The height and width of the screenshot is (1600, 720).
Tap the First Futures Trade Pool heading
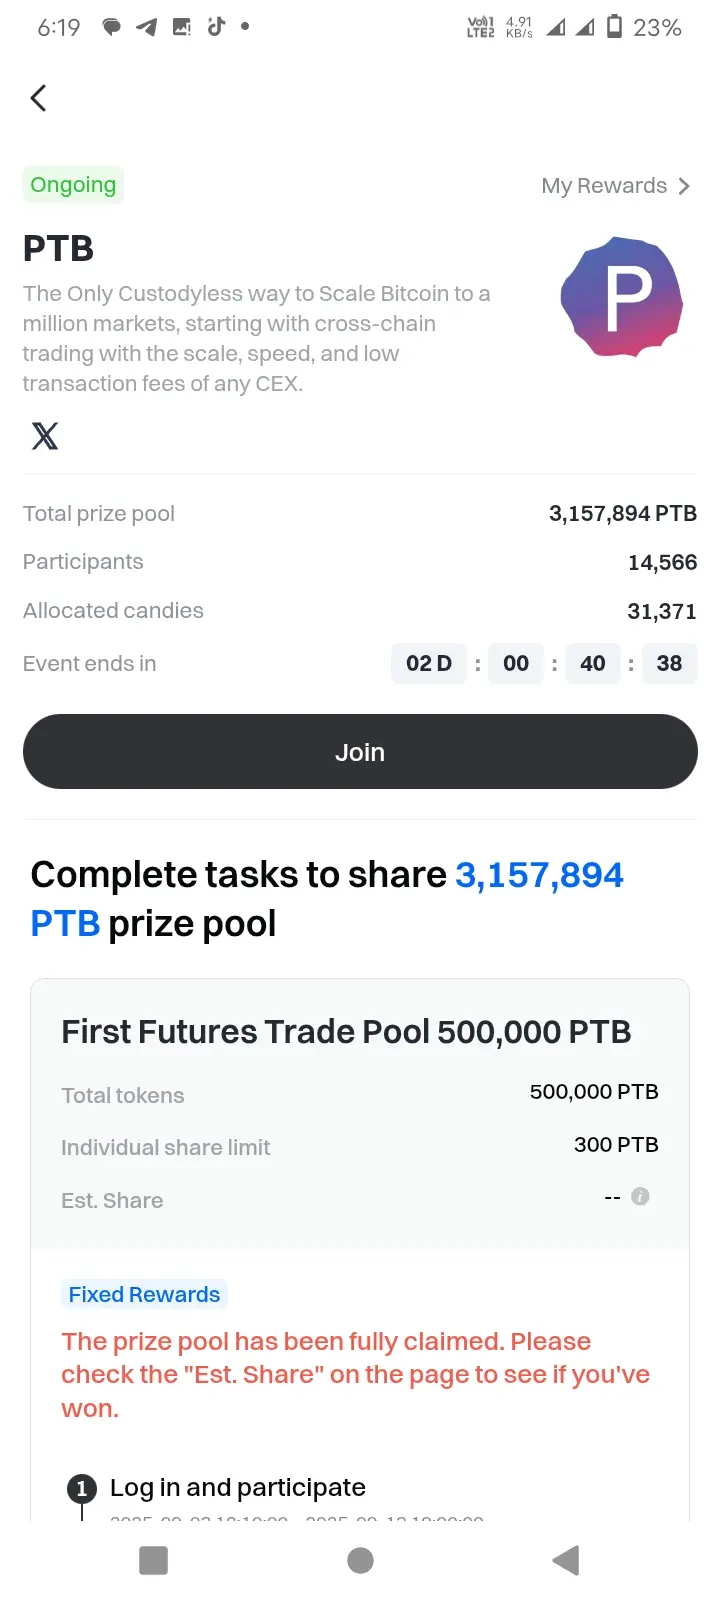pyautogui.click(x=346, y=1032)
